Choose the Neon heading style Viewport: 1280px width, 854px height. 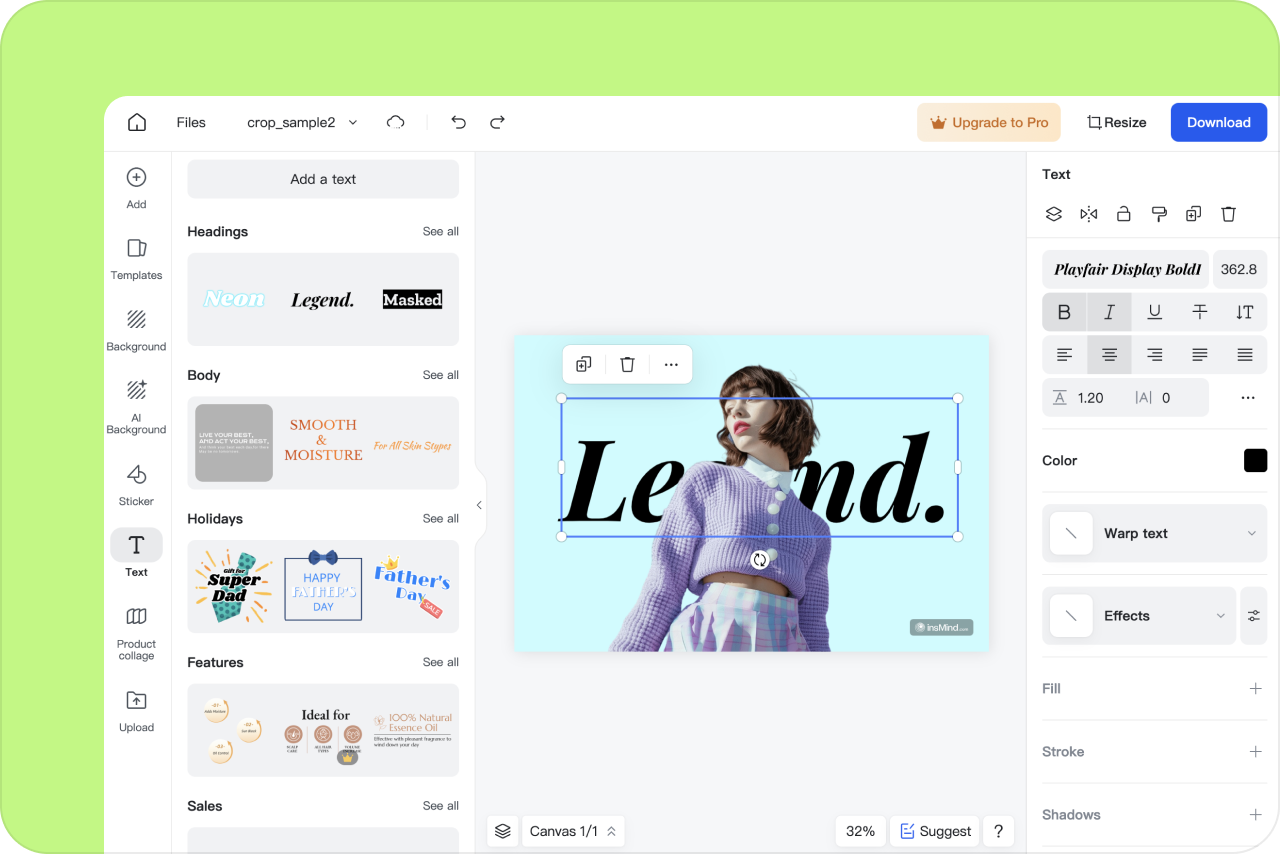[x=235, y=299]
